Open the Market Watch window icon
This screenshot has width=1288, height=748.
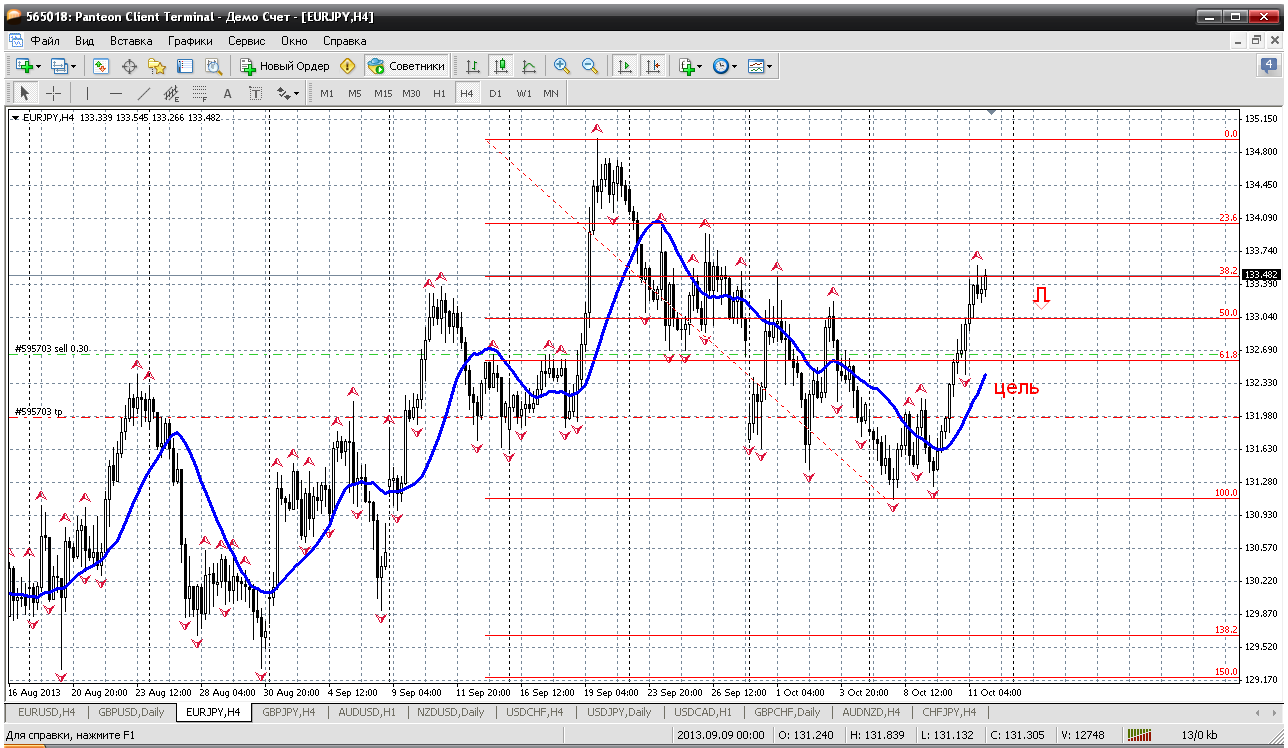click(101, 66)
